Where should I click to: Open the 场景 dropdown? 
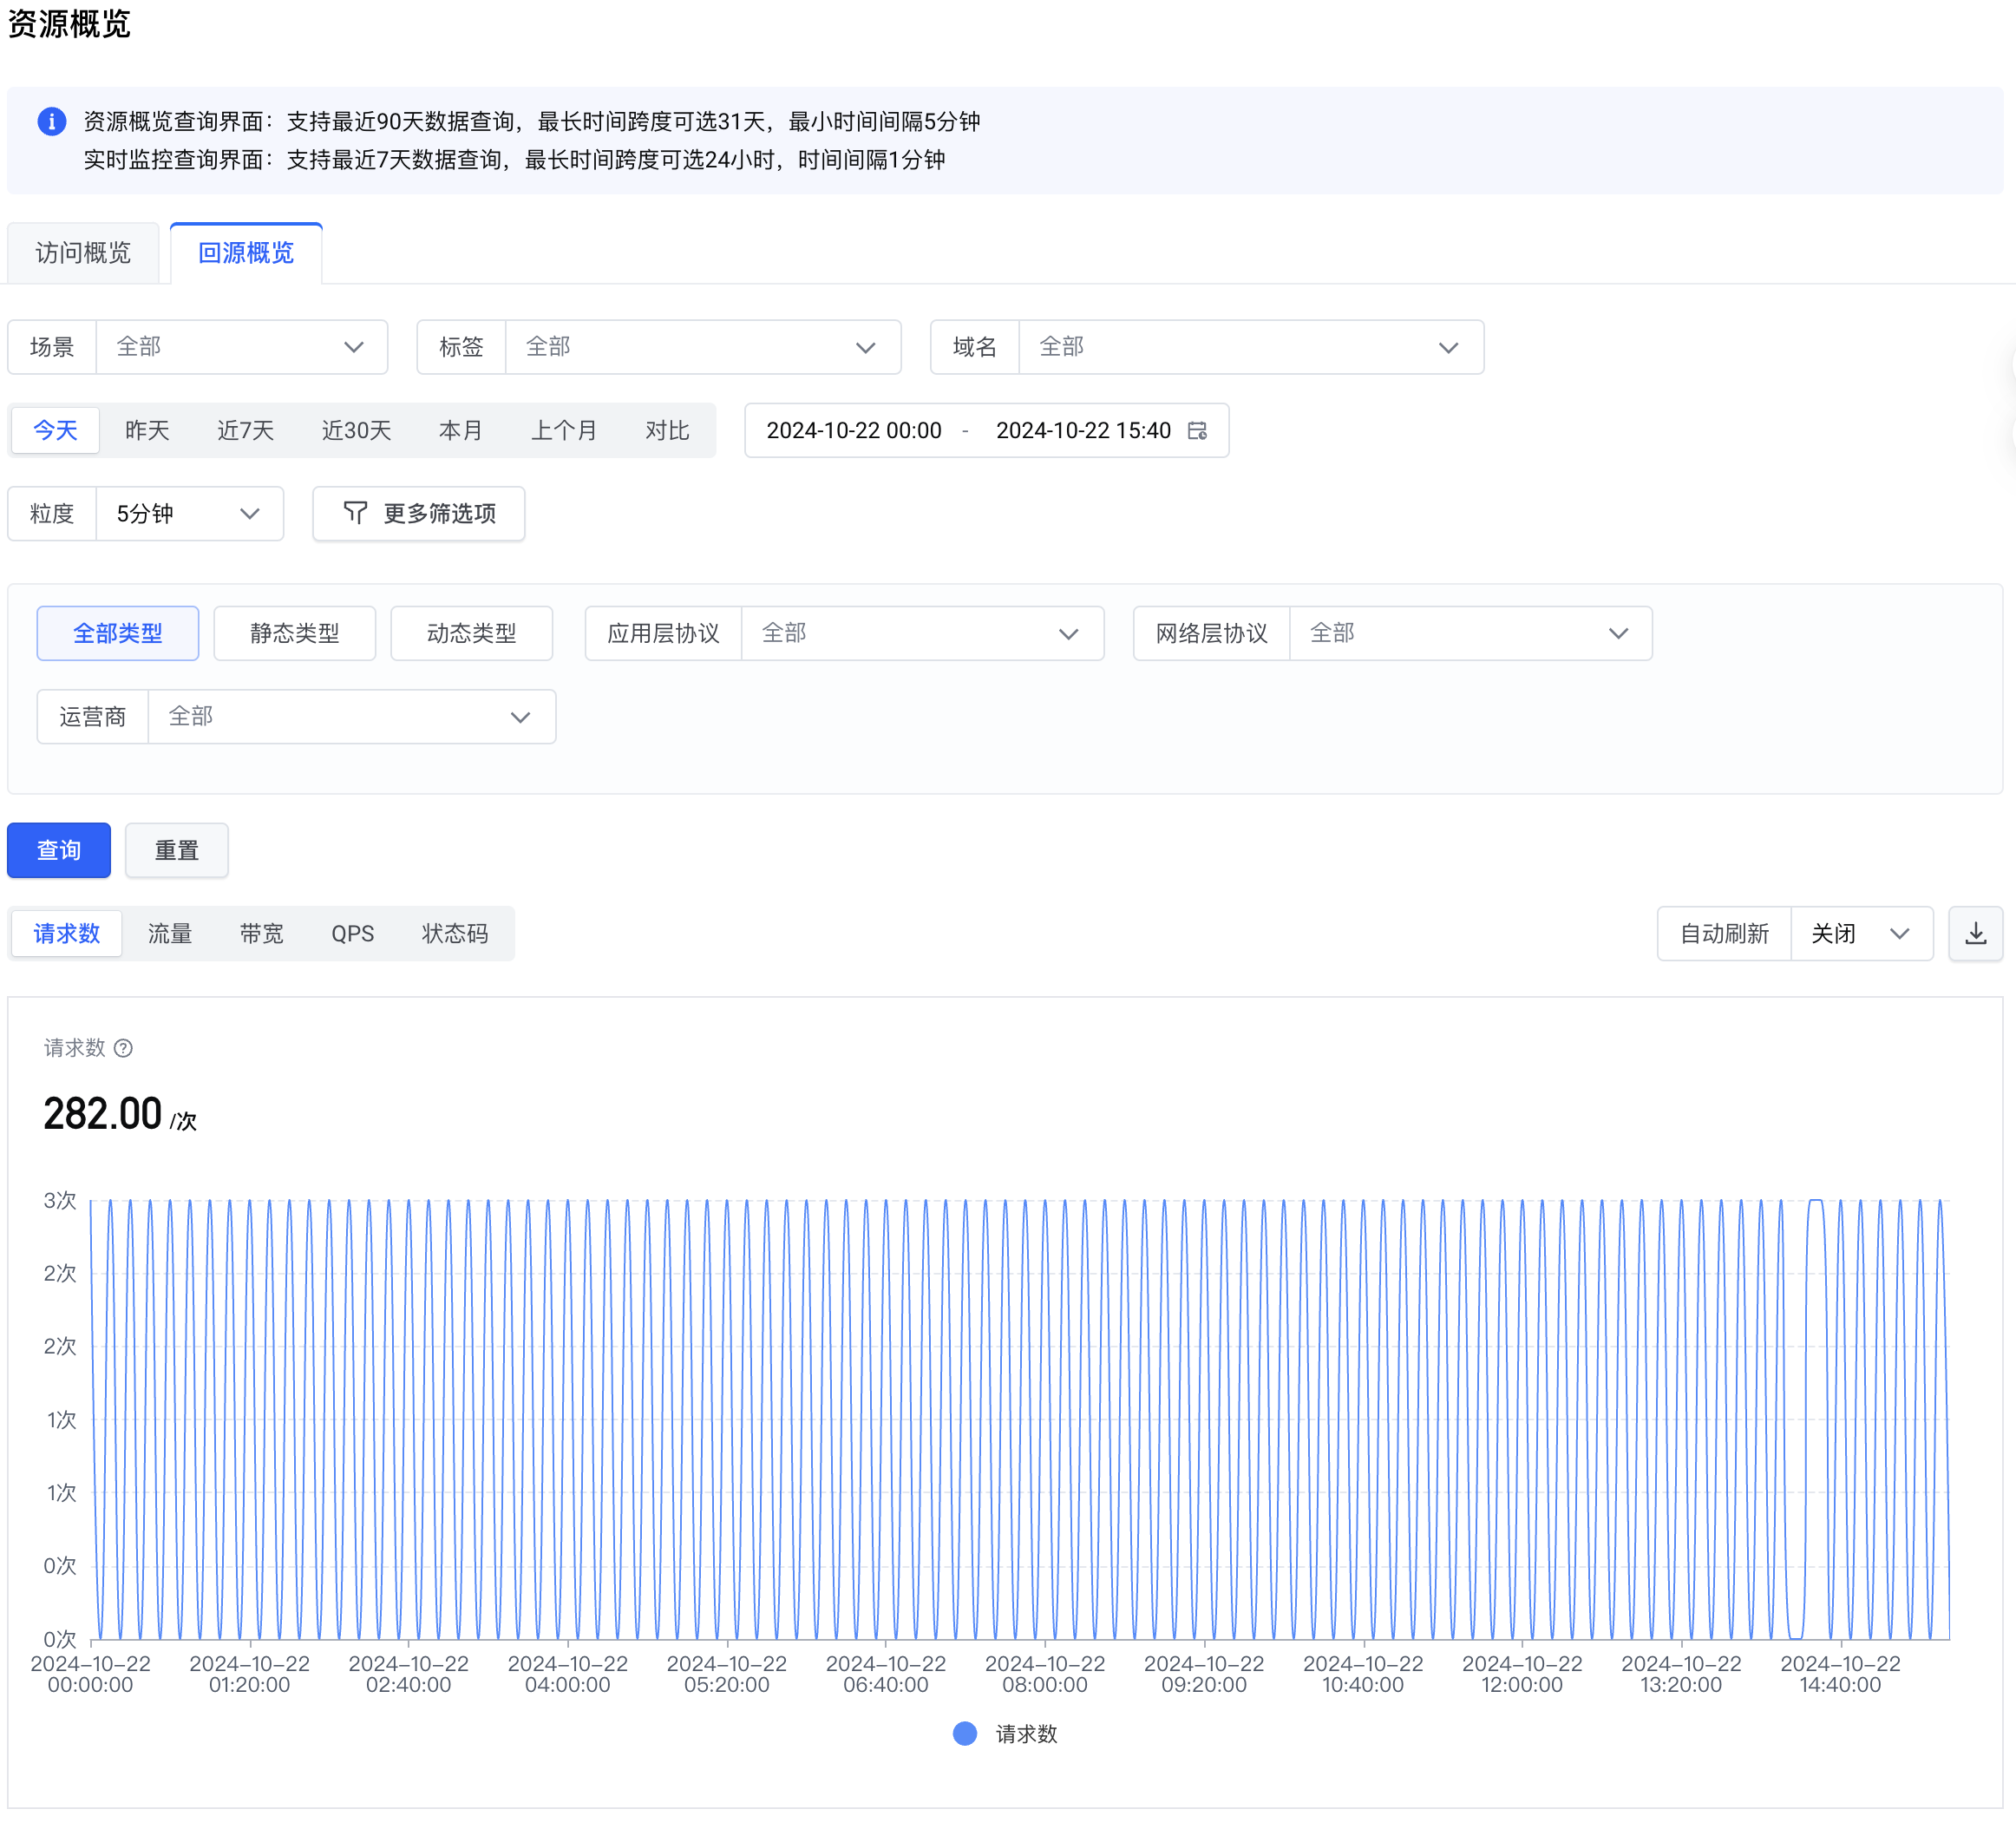[198, 348]
